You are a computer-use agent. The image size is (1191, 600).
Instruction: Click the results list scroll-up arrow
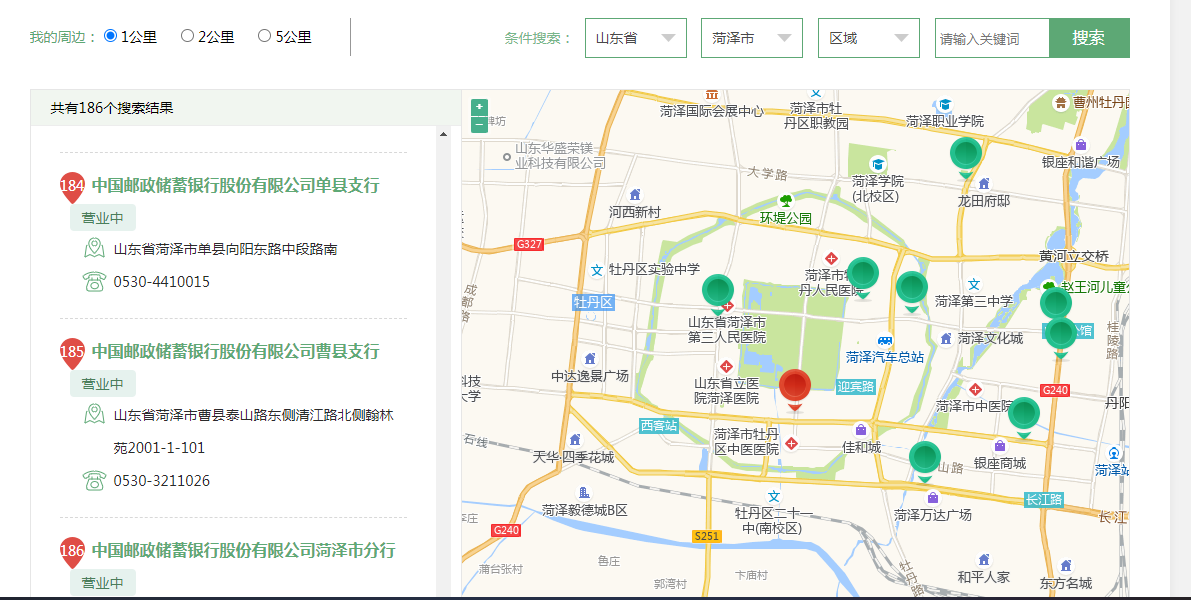point(444,134)
